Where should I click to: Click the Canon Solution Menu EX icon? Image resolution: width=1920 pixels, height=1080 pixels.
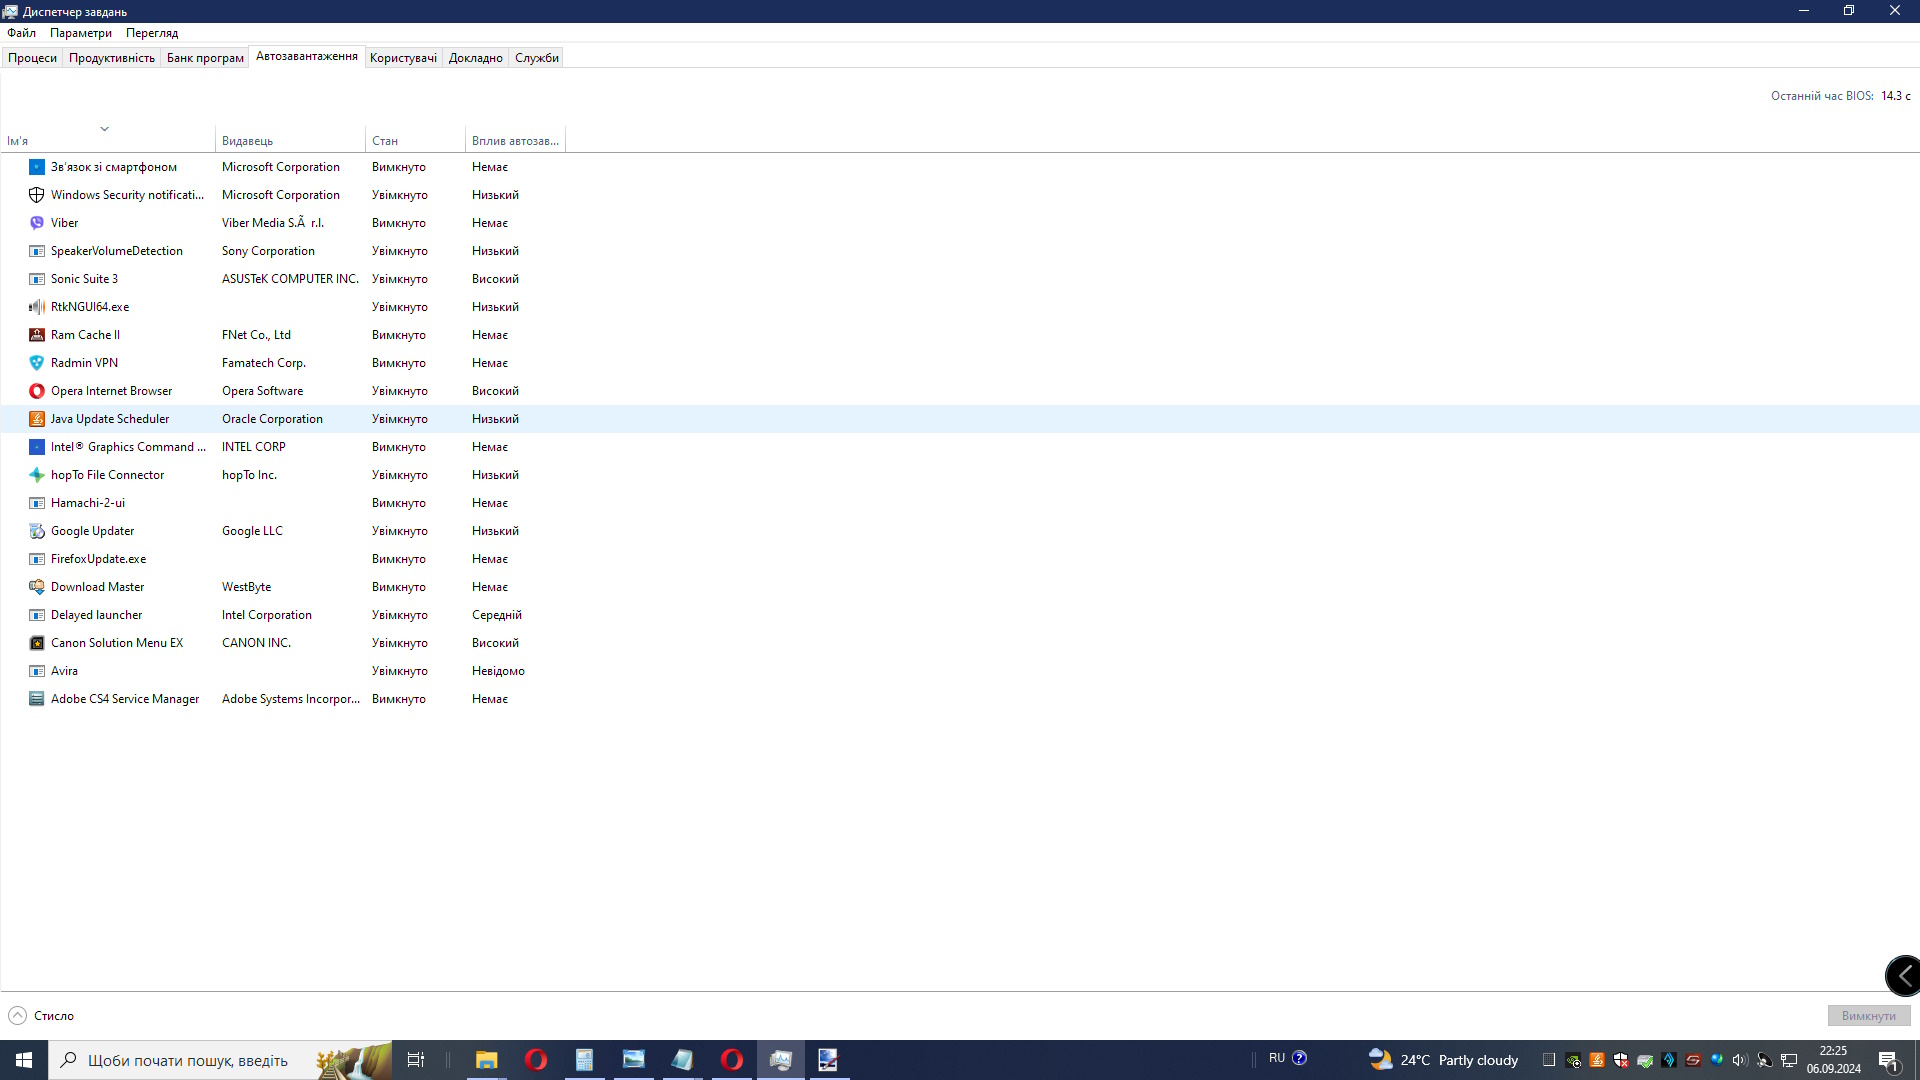[x=37, y=643]
